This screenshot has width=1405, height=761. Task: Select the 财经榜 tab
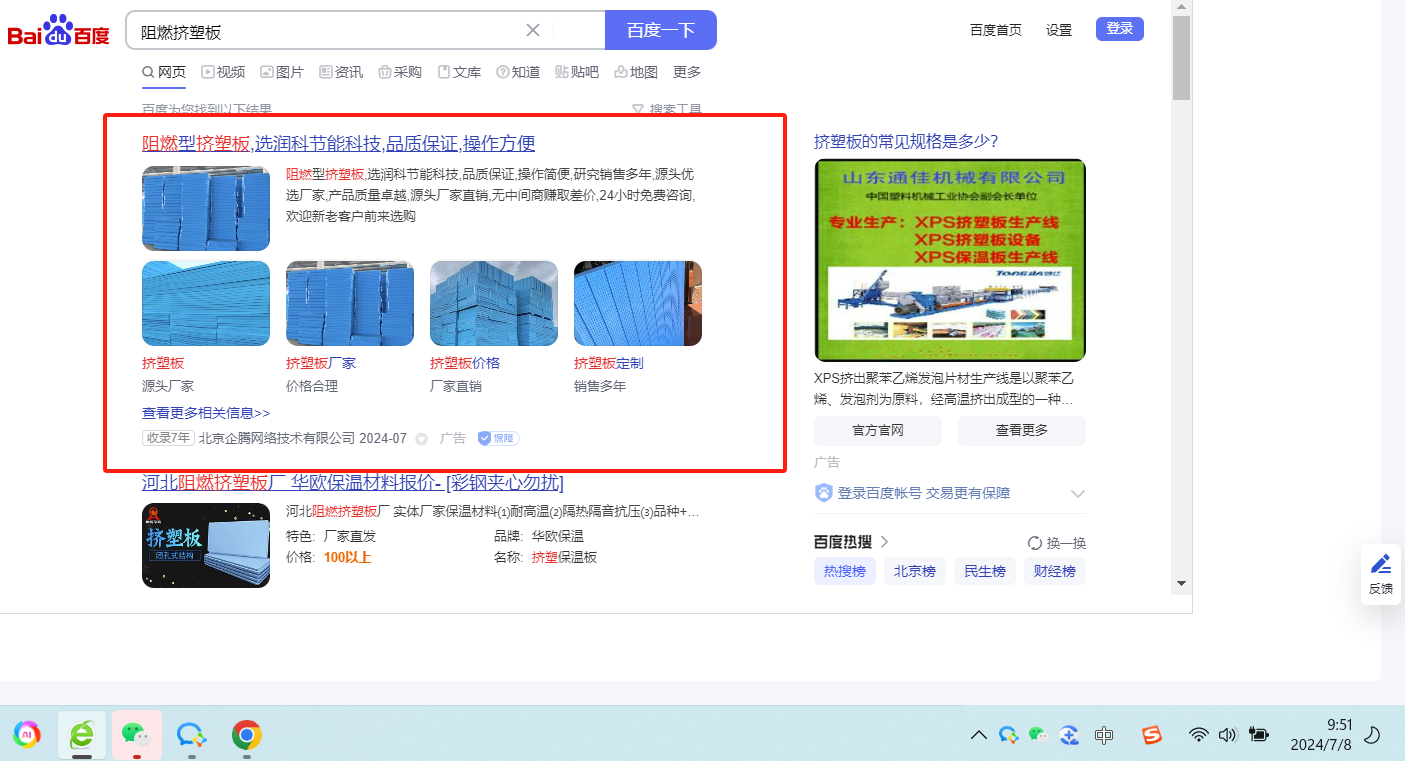(1055, 571)
